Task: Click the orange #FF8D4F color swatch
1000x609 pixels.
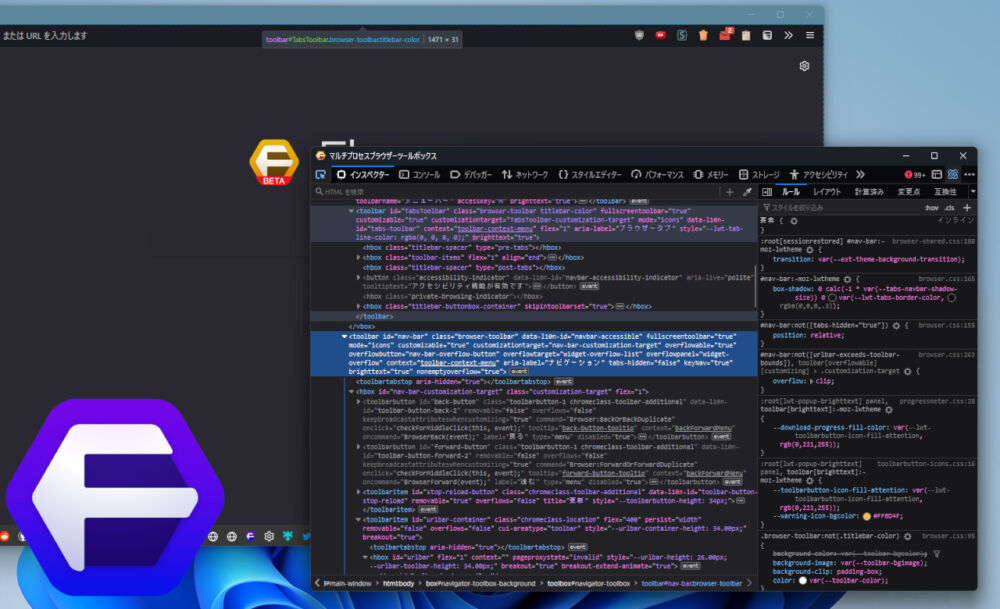Action: coord(867,516)
